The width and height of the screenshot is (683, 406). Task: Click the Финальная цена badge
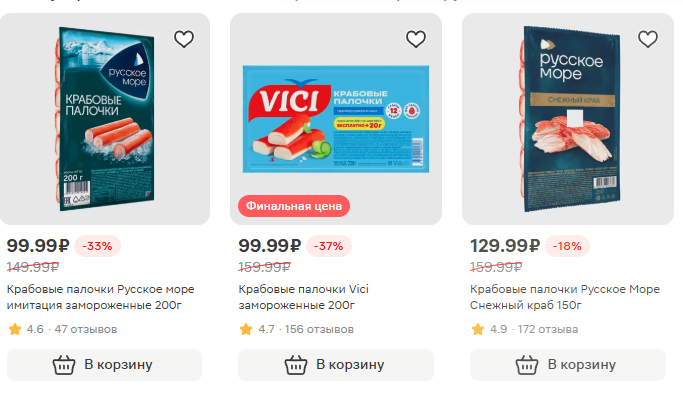(x=294, y=206)
